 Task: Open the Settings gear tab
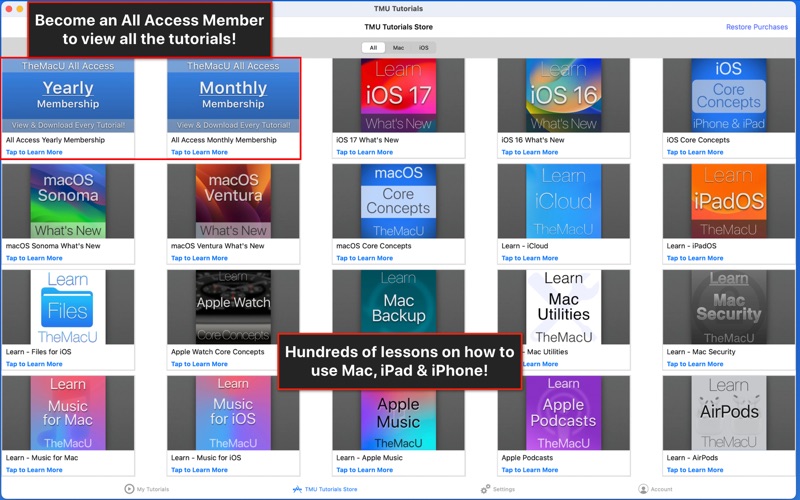(485, 489)
